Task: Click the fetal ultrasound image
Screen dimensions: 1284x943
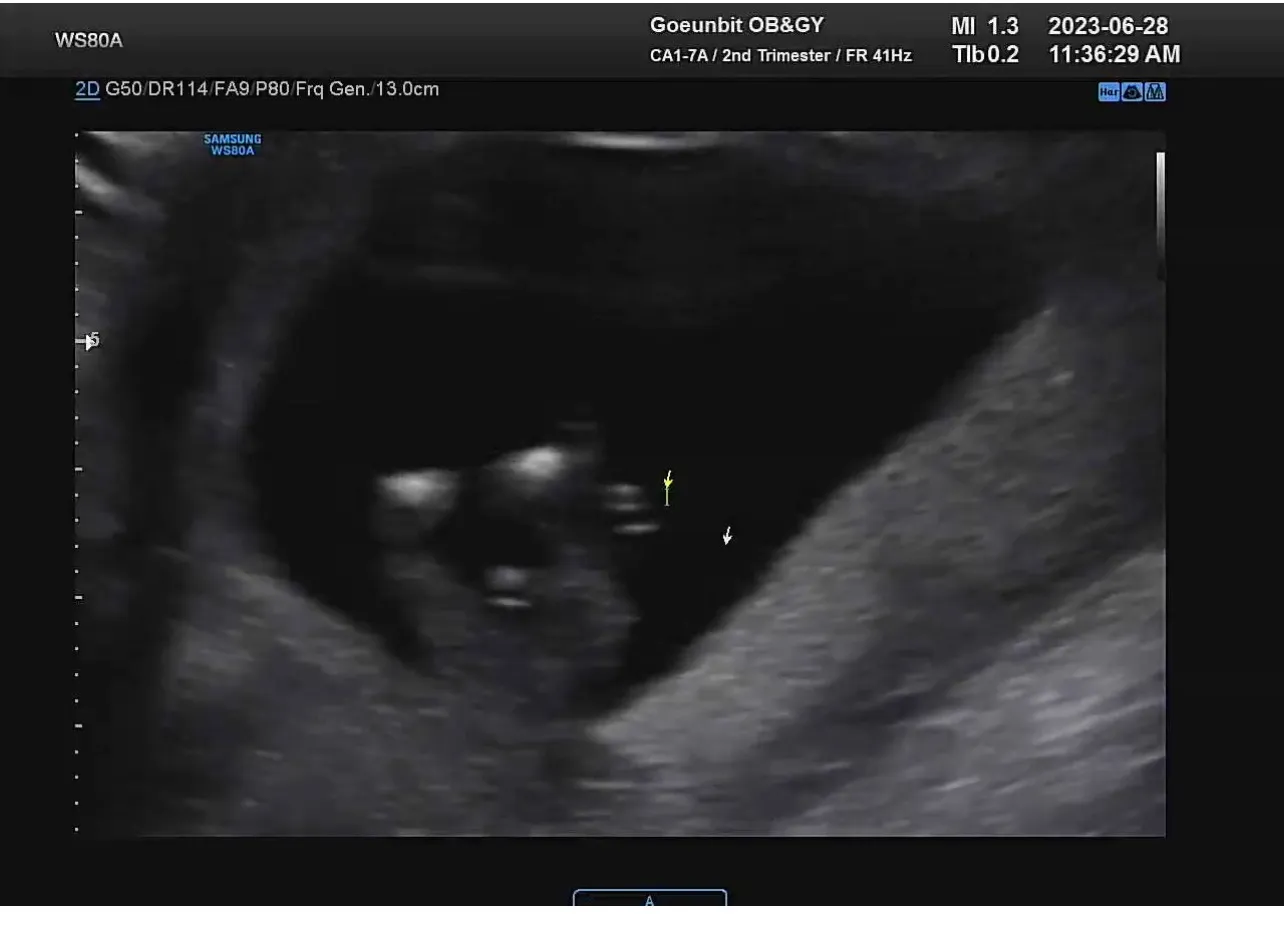Action: [x=620, y=484]
